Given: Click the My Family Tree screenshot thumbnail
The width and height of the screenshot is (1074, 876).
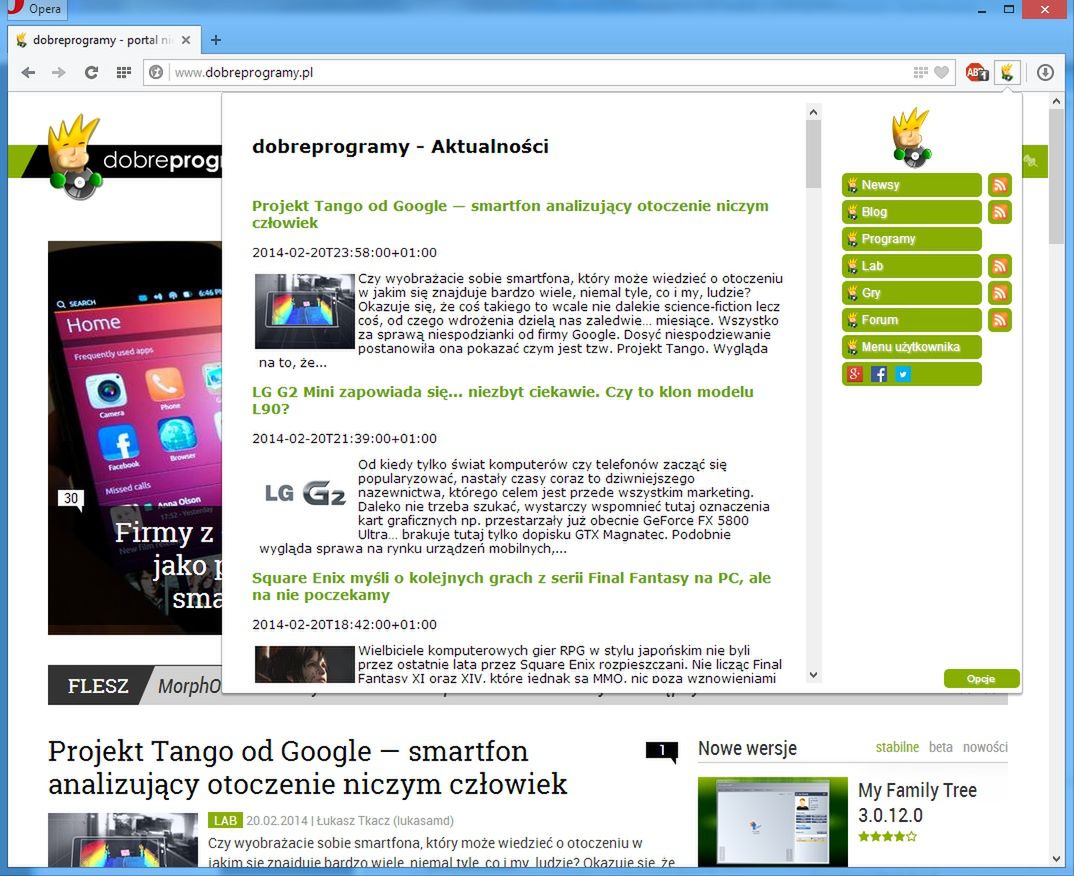Looking at the screenshot, I should (773, 821).
